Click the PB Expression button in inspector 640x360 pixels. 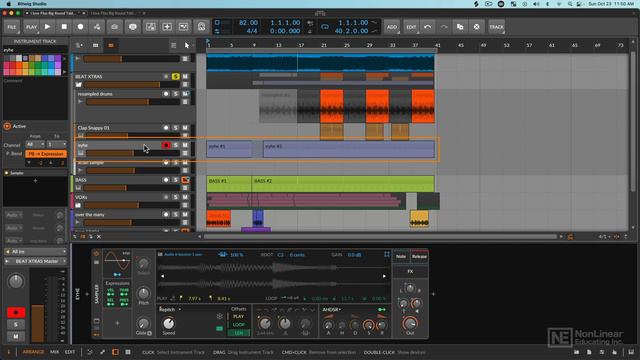[46, 154]
